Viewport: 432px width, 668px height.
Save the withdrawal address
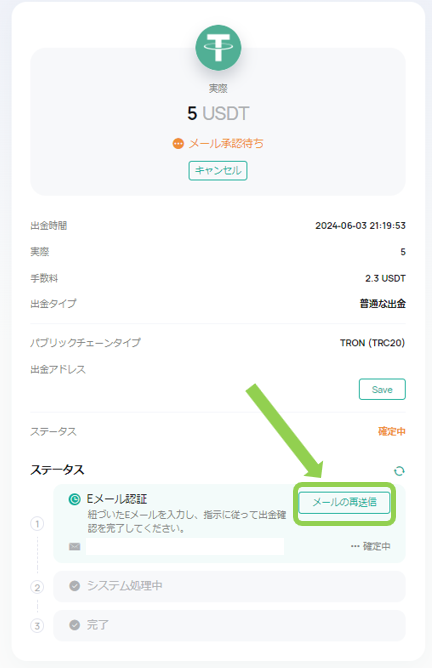click(x=382, y=389)
